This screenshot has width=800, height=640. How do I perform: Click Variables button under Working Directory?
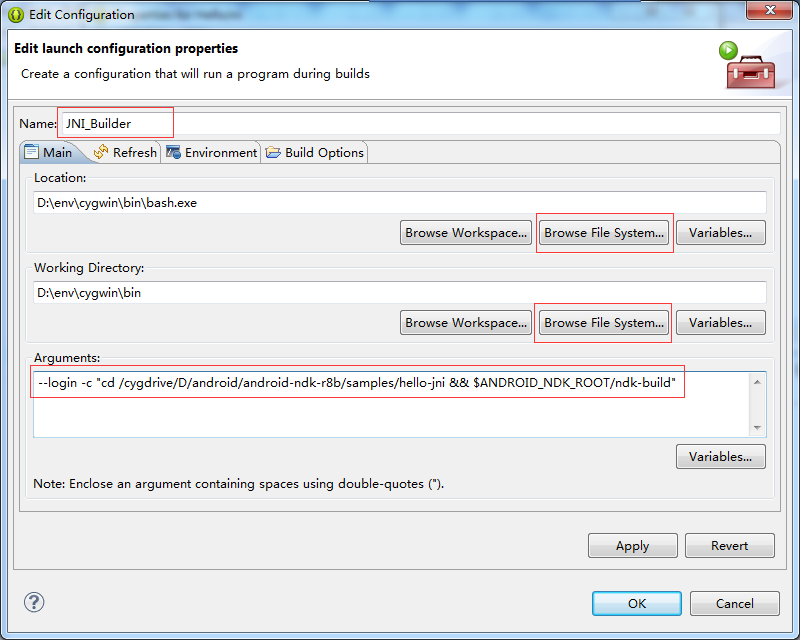point(720,323)
